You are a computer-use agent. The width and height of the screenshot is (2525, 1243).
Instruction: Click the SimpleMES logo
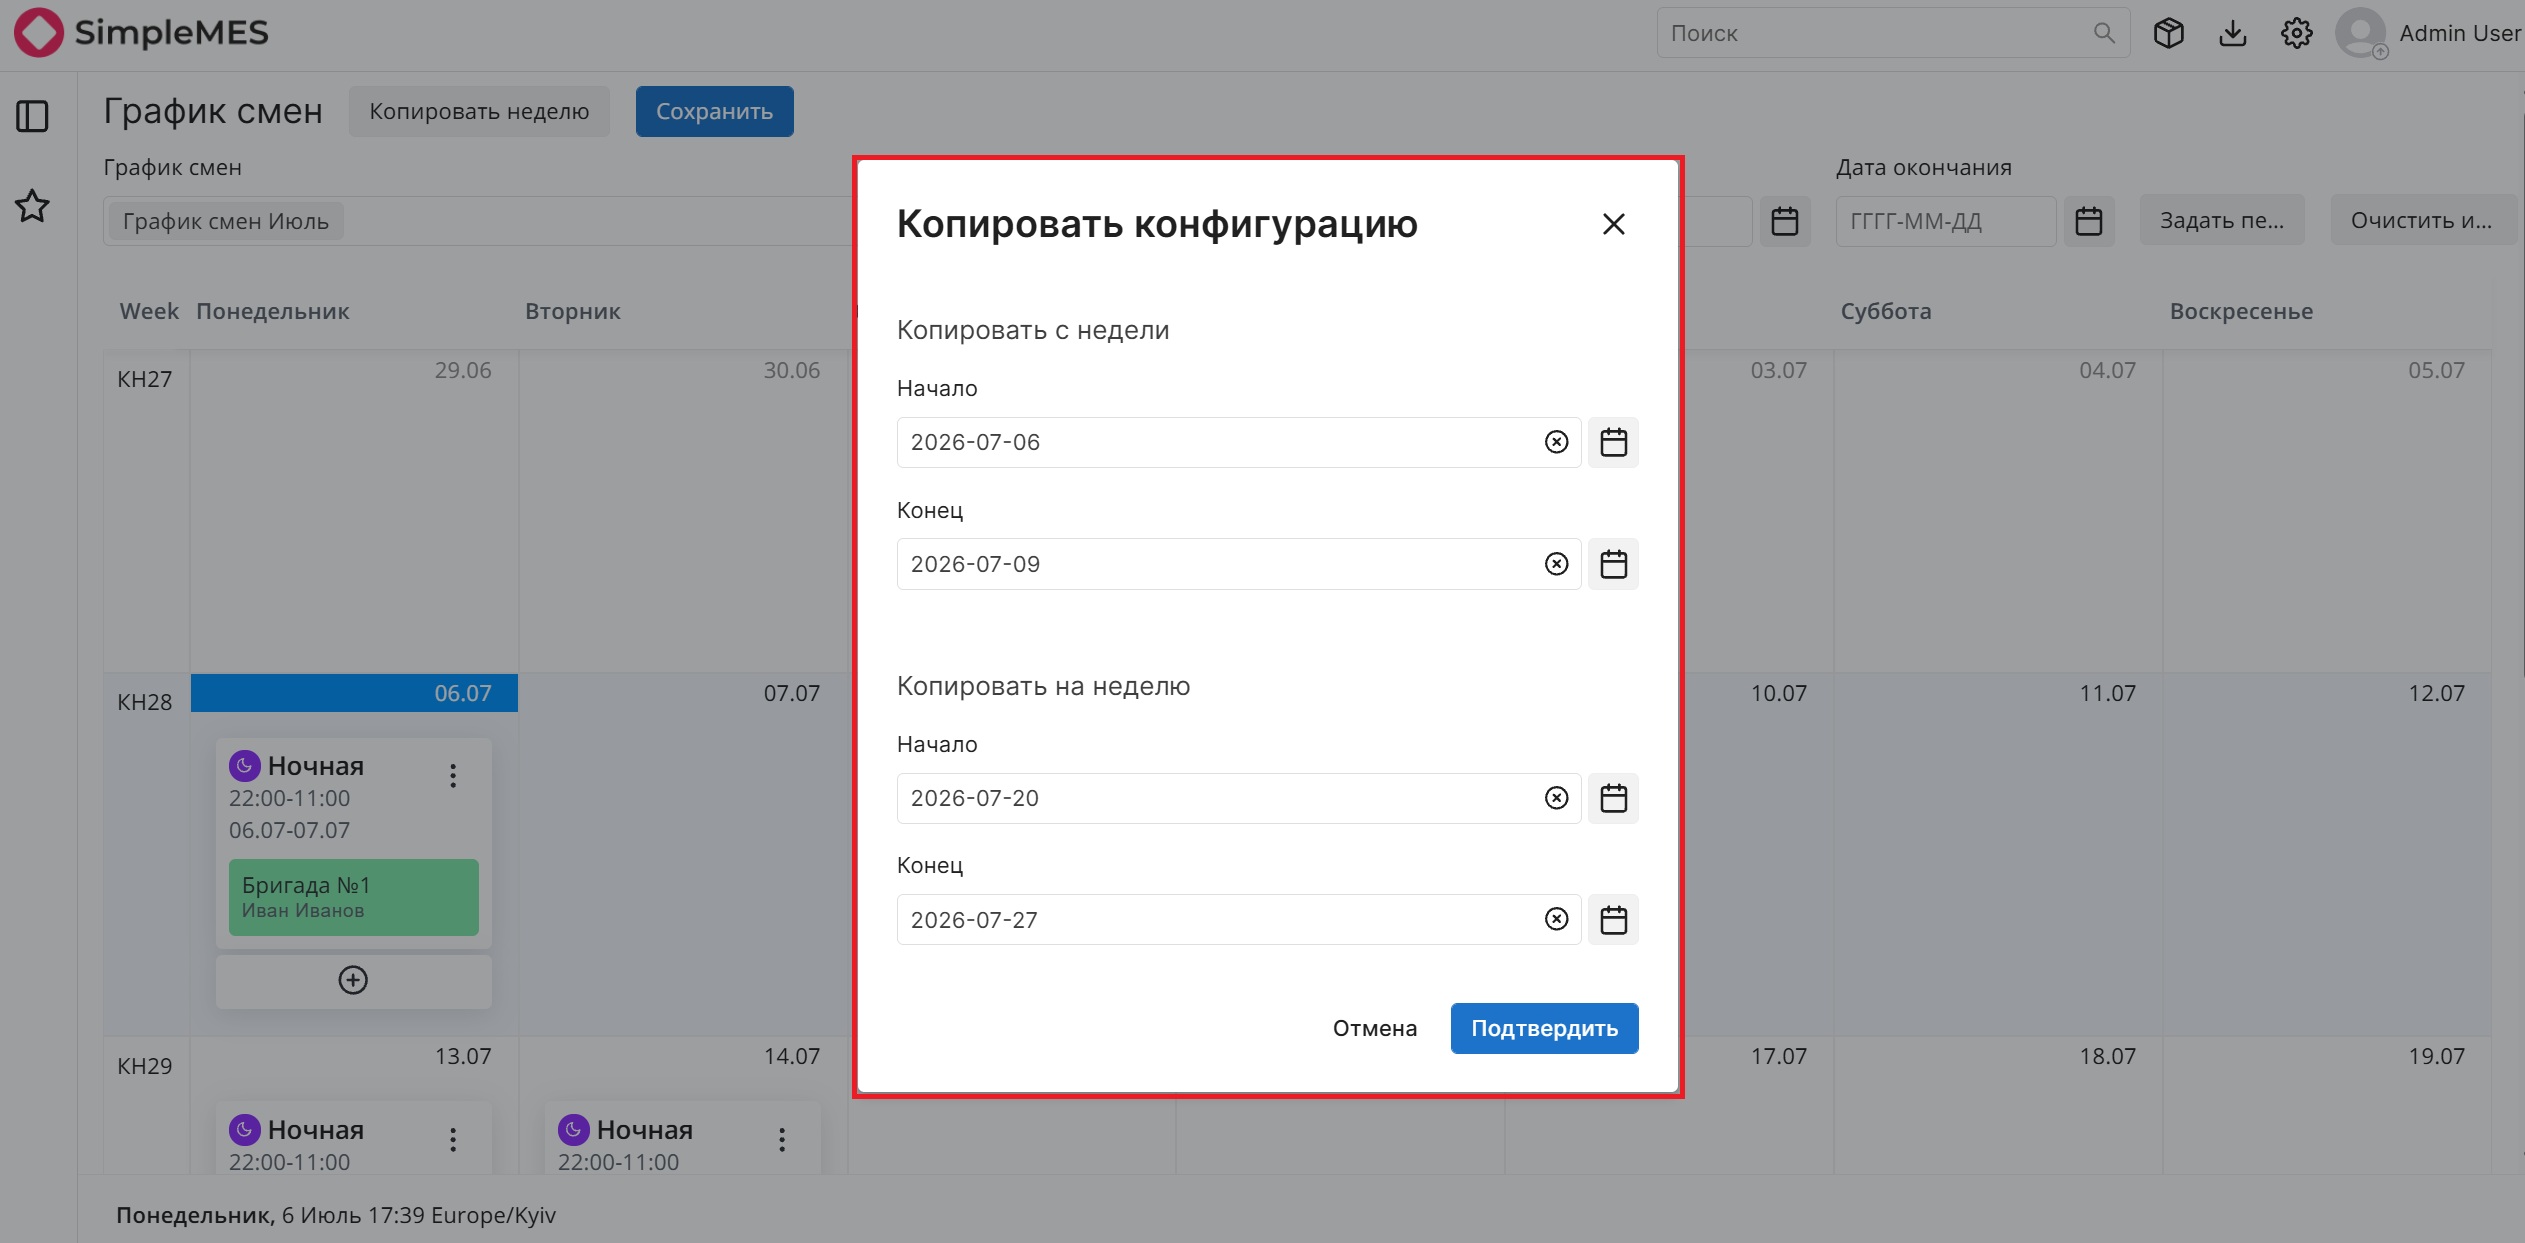pyautogui.click(x=141, y=33)
